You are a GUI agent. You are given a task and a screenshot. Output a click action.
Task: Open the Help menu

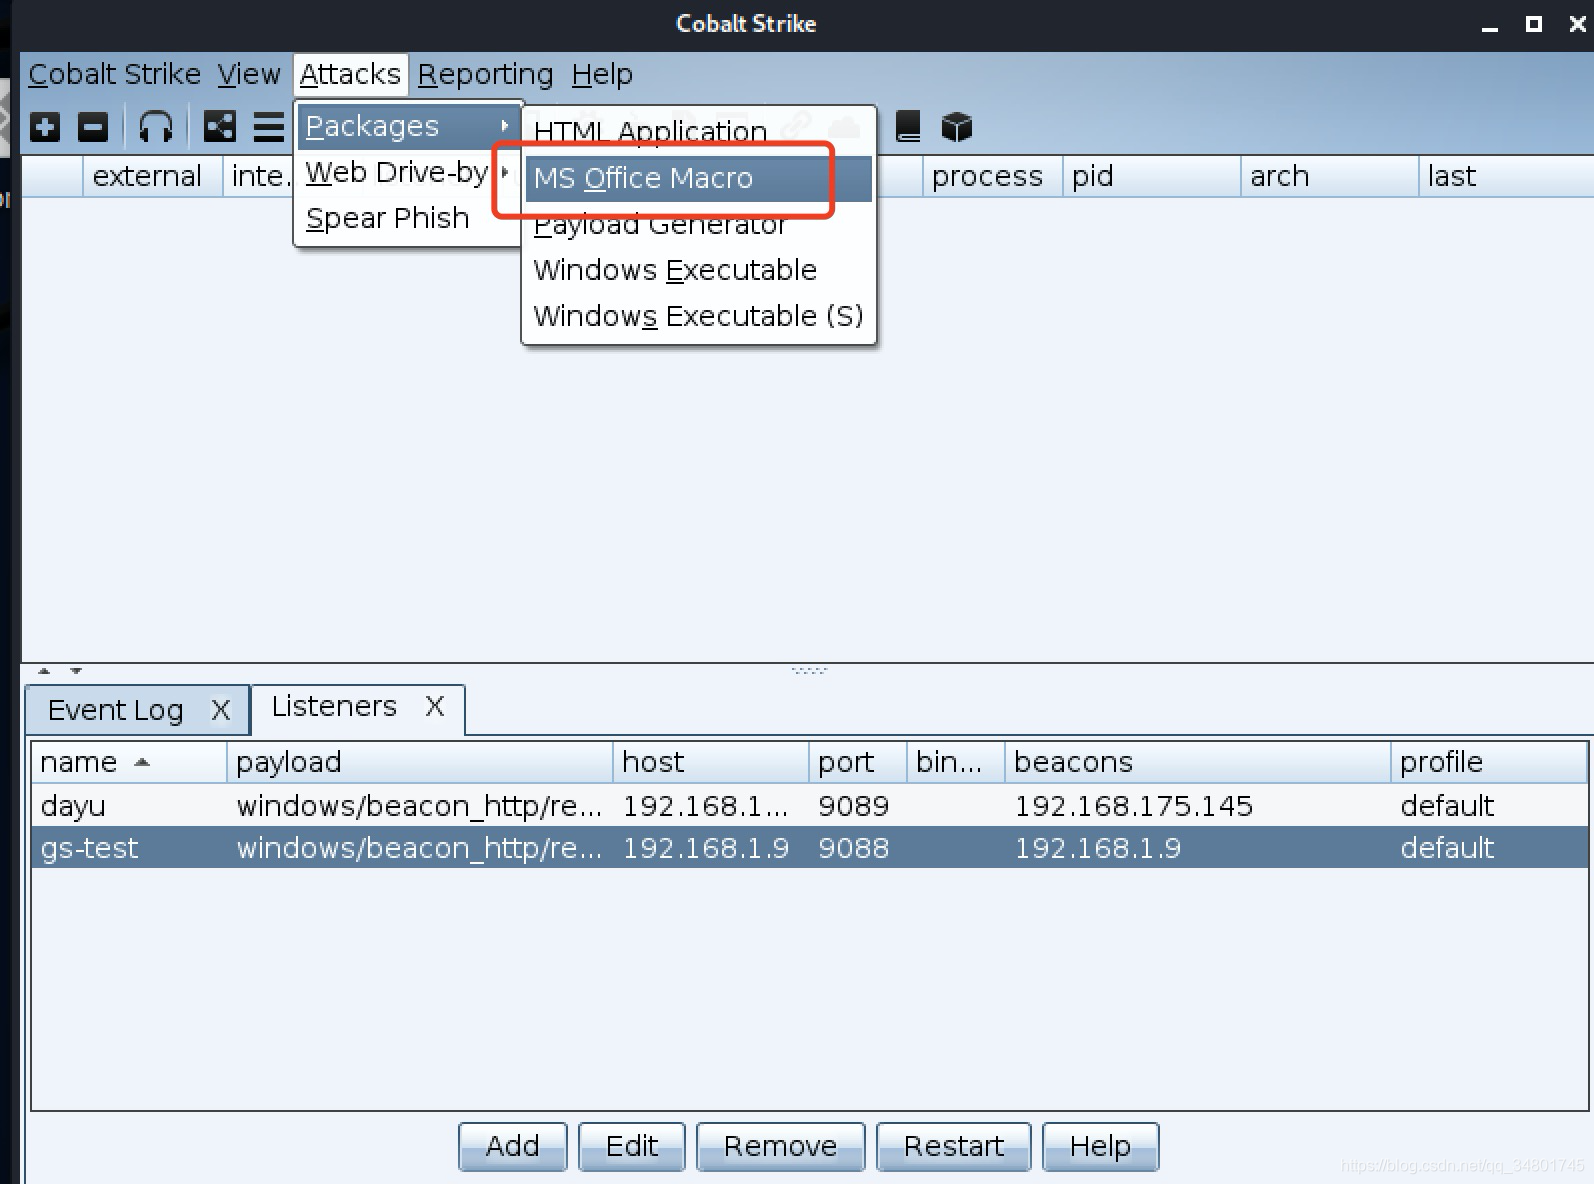[x=602, y=74]
